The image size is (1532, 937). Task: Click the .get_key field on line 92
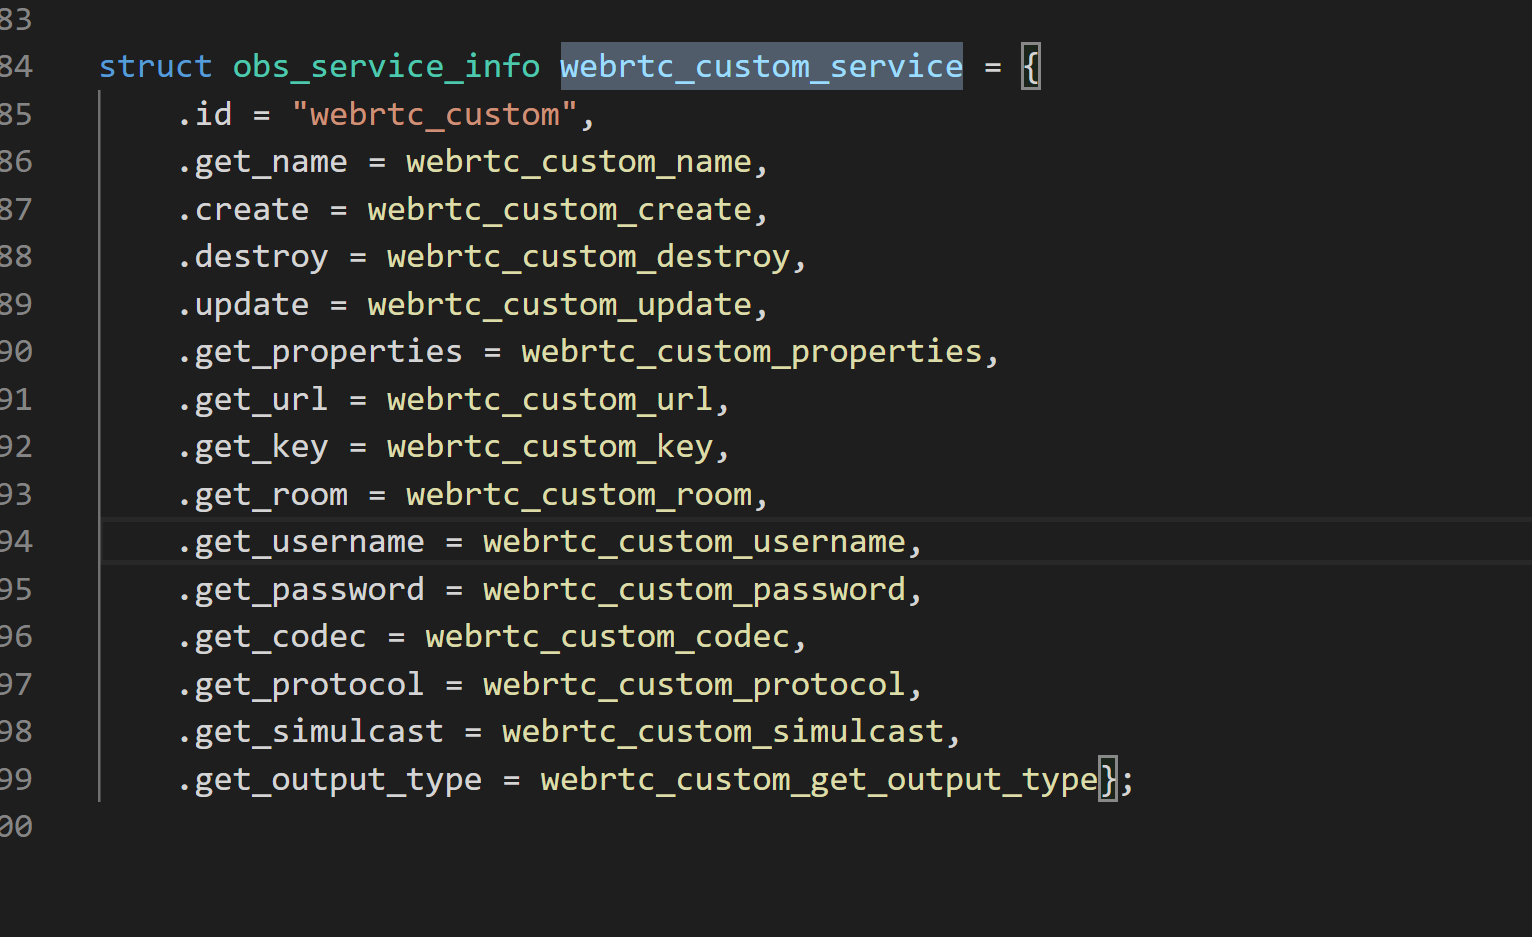click(x=252, y=446)
